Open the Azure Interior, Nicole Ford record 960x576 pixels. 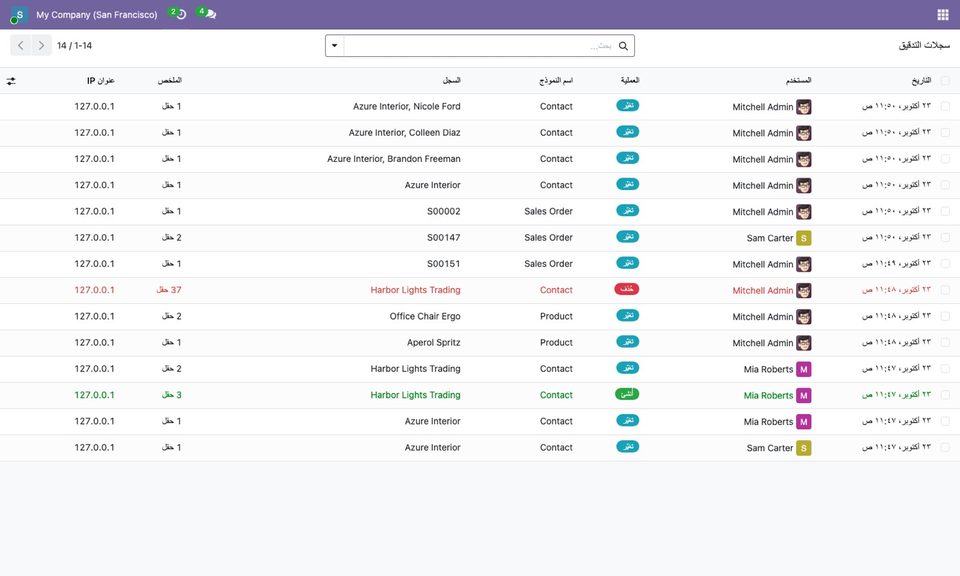point(407,107)
